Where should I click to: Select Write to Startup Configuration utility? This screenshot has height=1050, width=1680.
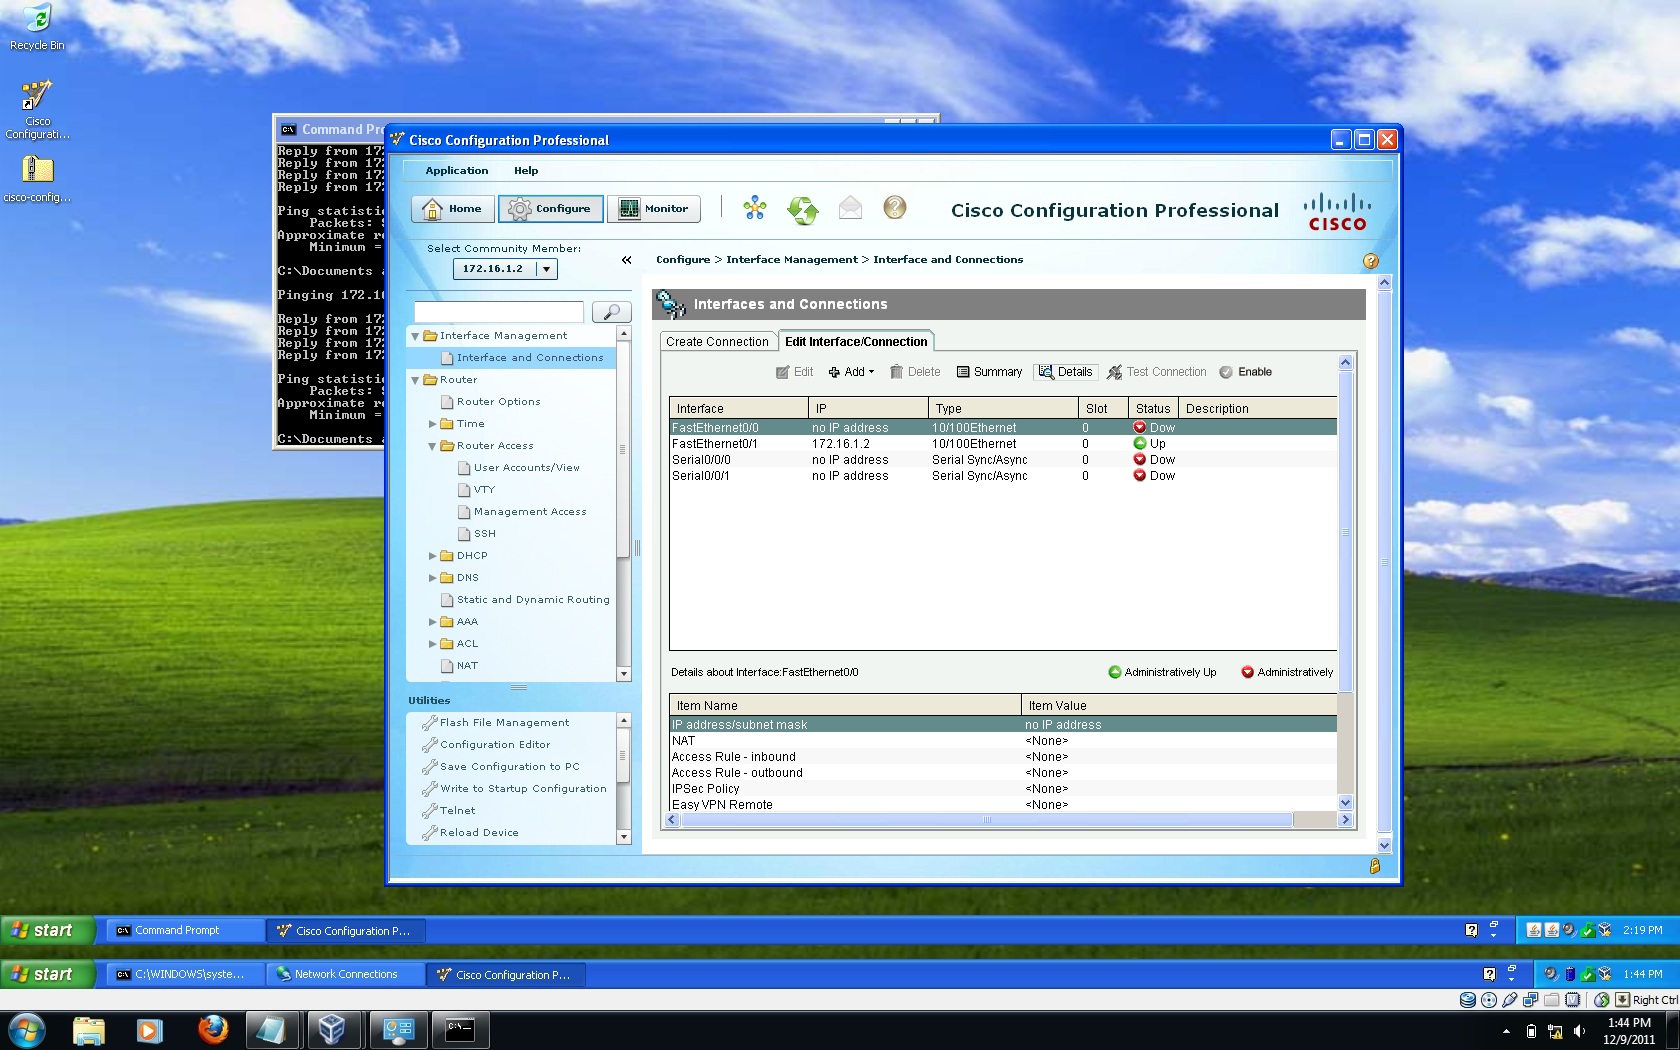[523, 789]
